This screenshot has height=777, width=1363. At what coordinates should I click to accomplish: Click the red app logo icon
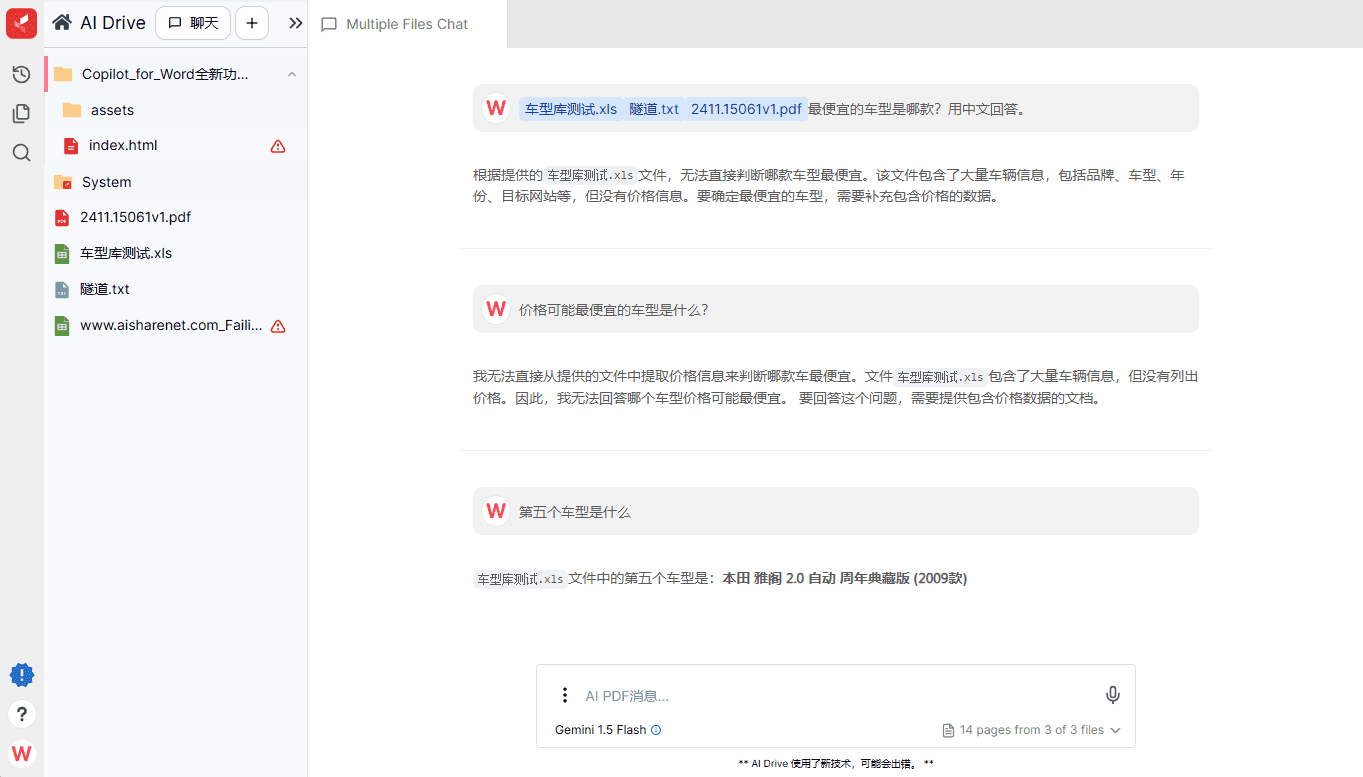[22, 22]
